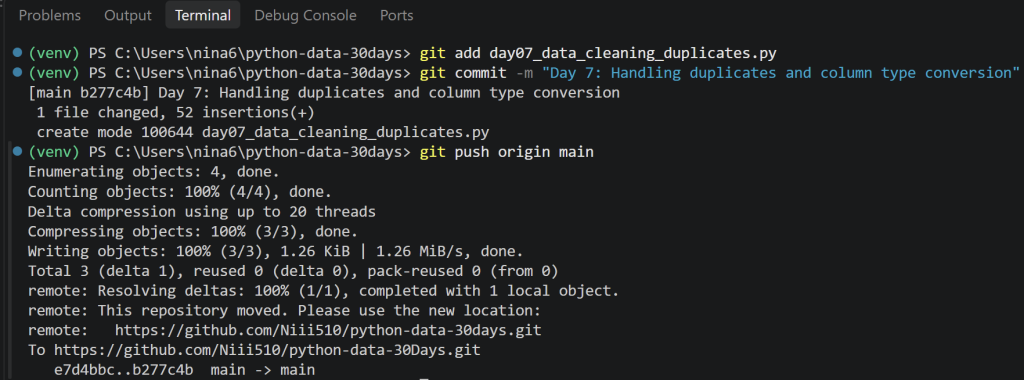The image size is (1024, 380).
Task: Click the terminal cursor below the last line
Action: [423, 378]
